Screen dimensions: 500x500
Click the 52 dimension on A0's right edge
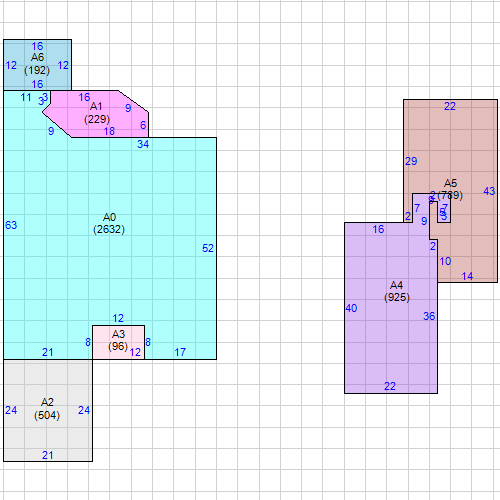point(208,248)
